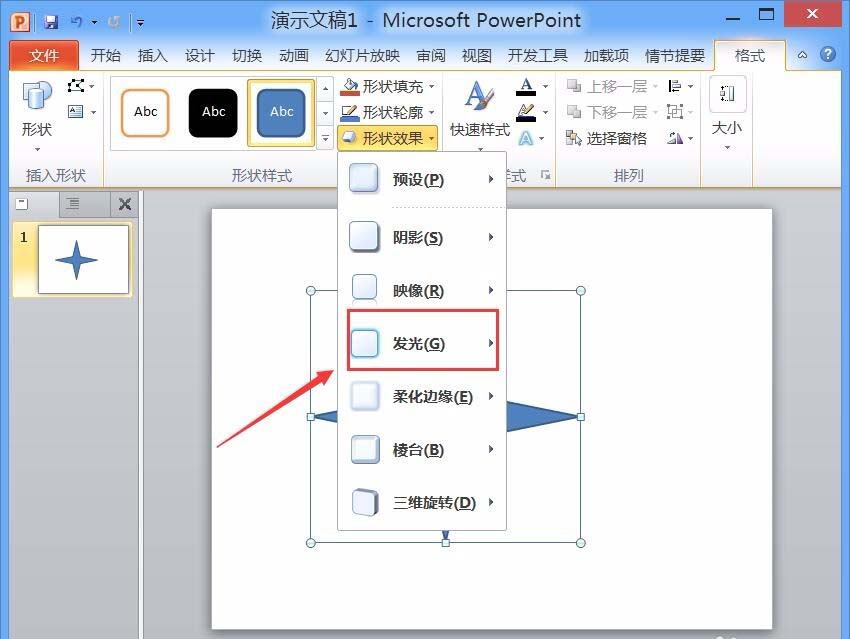
Task: Click the Insert Shapes gallery icon
Action: (x=37, y=100)
